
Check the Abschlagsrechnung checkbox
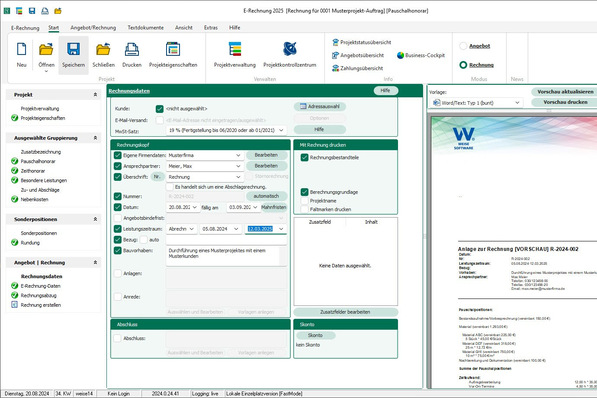tap(170, 187)
